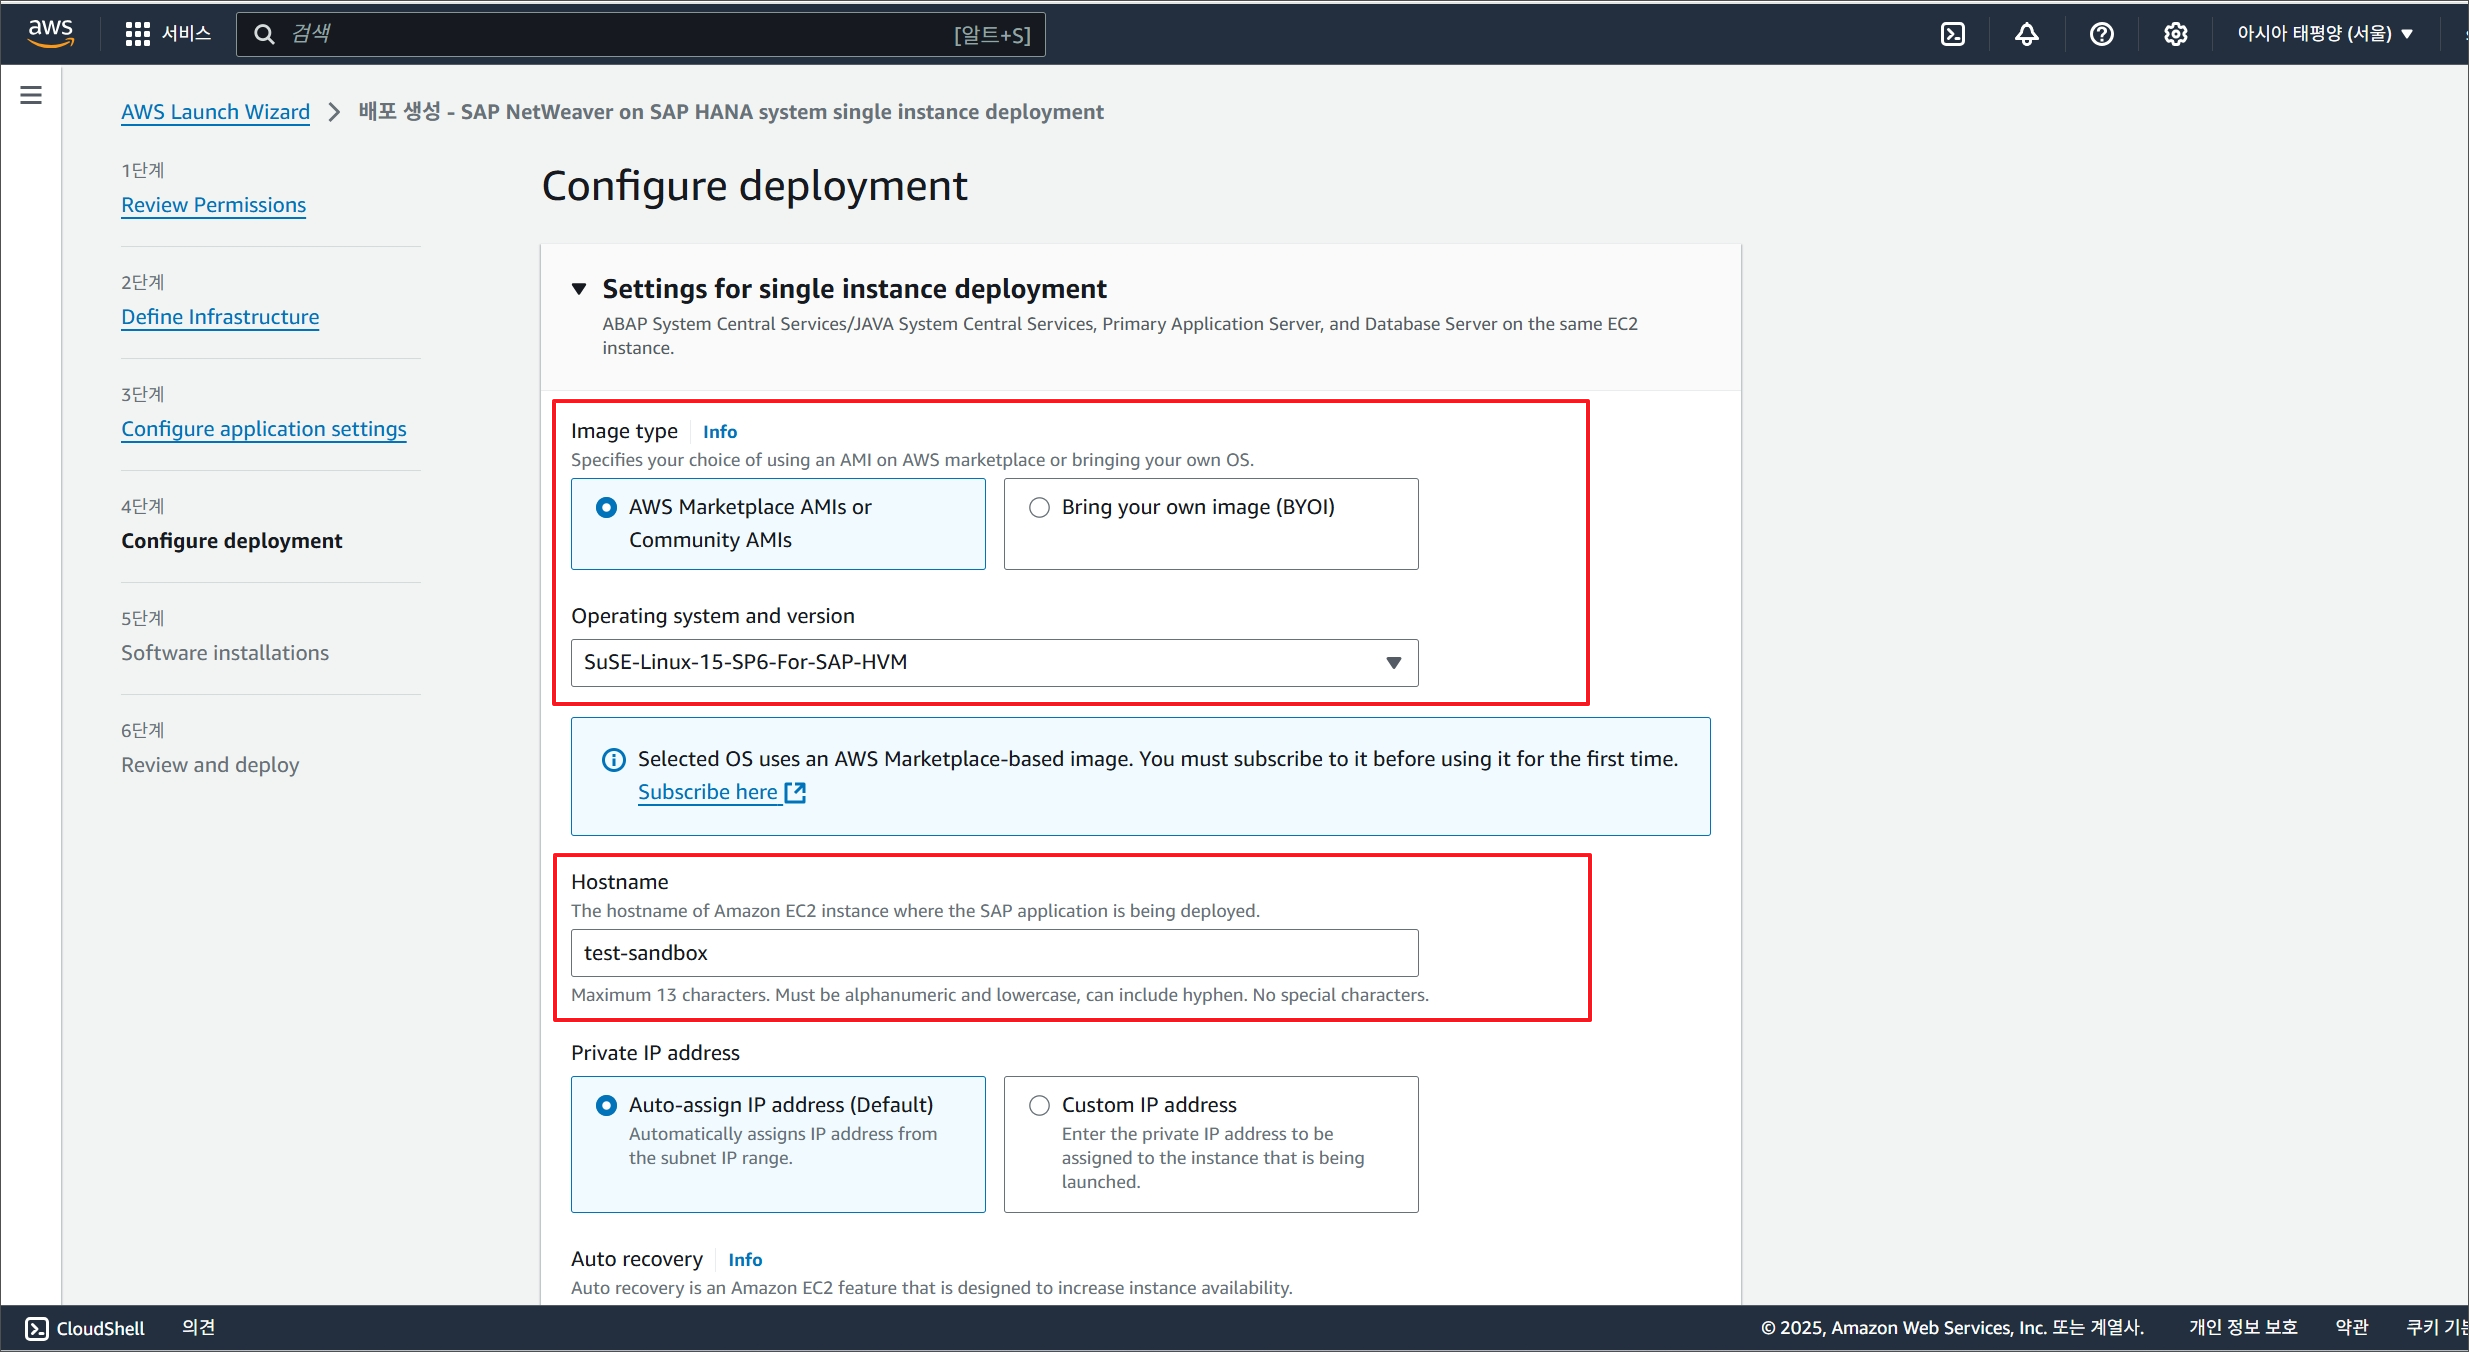
Task: Select AWS Marketplace AMIs or Community AMIs
Action: pyautogui.click(x=778, y=524)
